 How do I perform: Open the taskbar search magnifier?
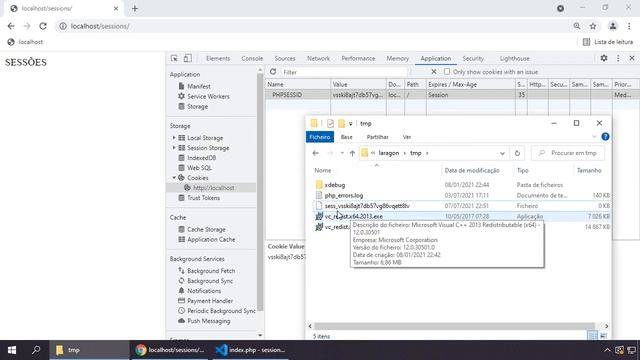click(36, 350)
